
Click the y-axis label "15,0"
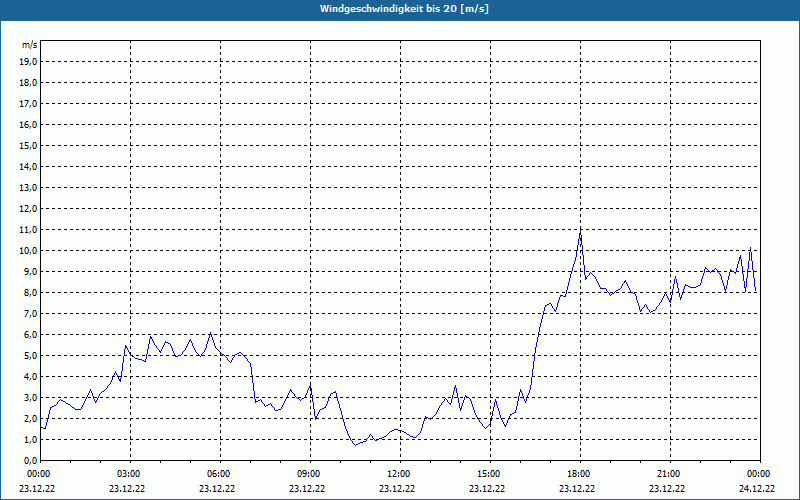pyautogui.click(x=28, y=145)
